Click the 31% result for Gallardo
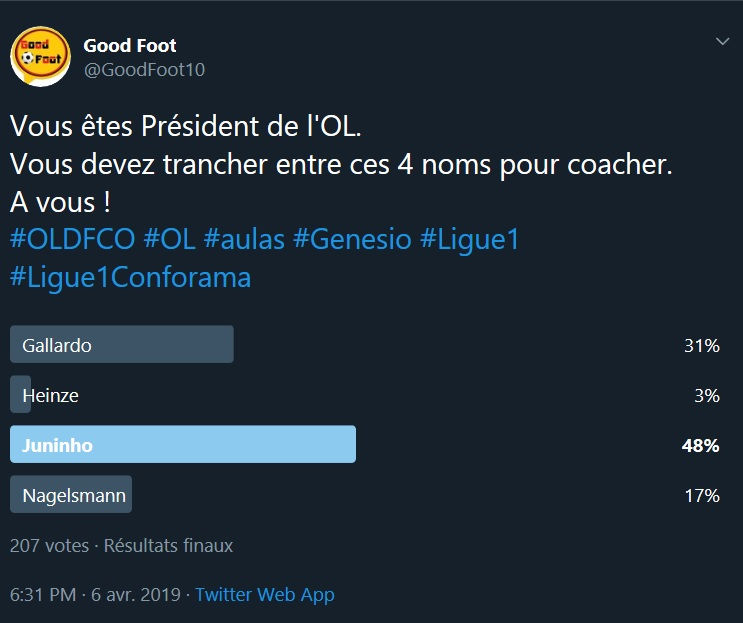 pos(702,345)
